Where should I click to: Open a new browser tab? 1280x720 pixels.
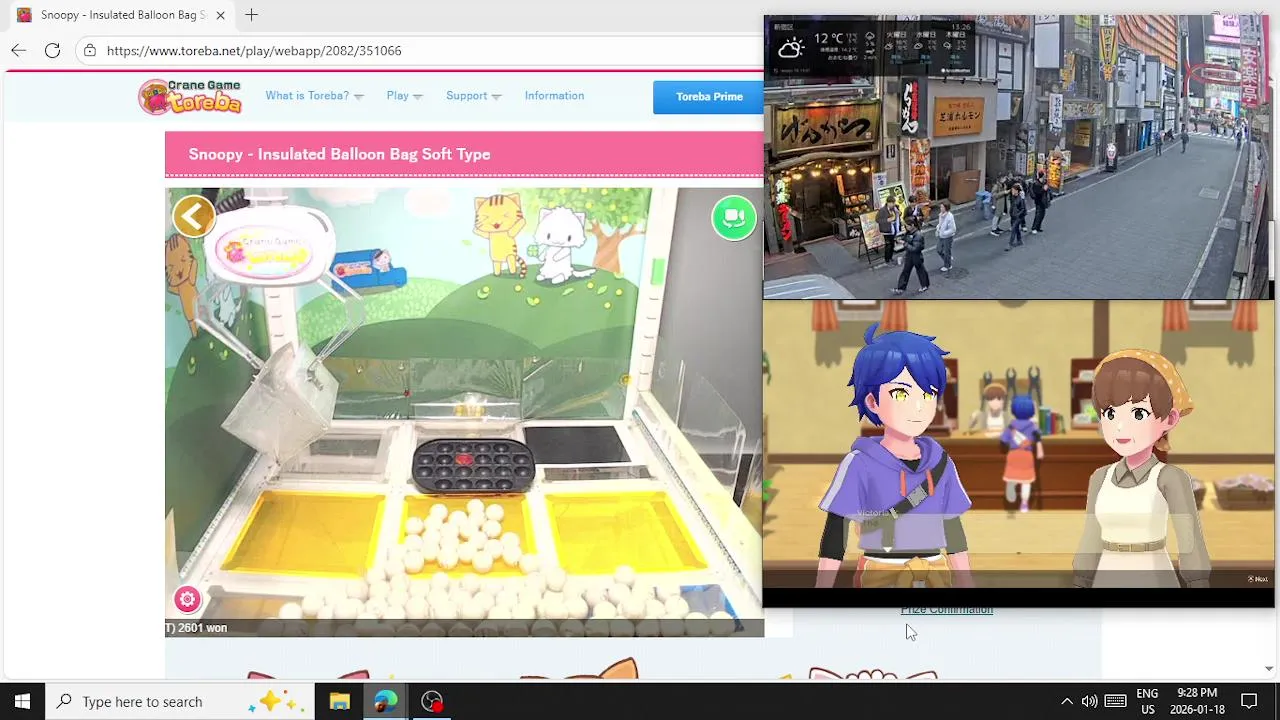click(x=252, y=15)
